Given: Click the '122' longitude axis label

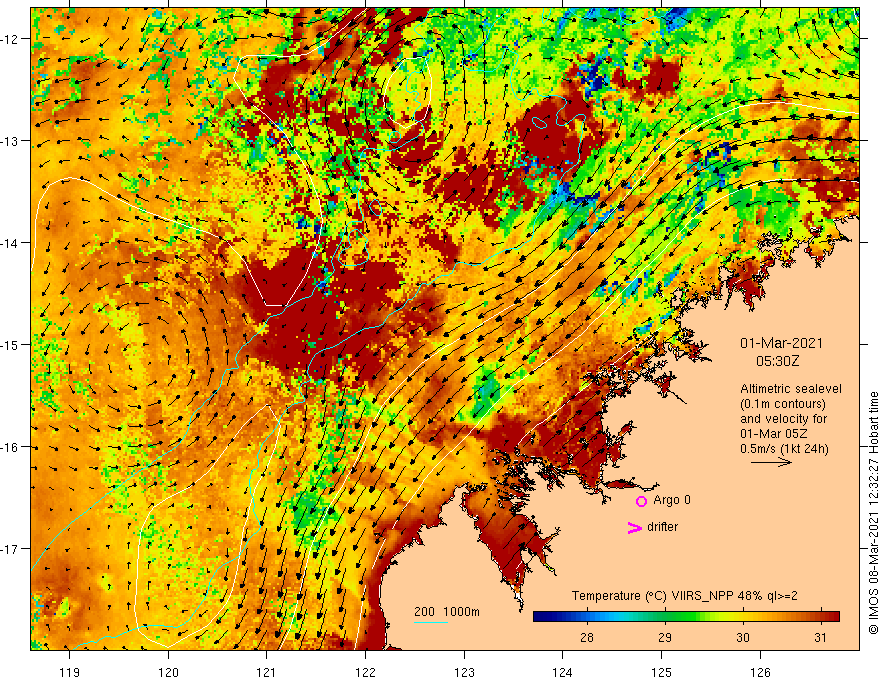Looking at the screenshot, I should point(365,672).
